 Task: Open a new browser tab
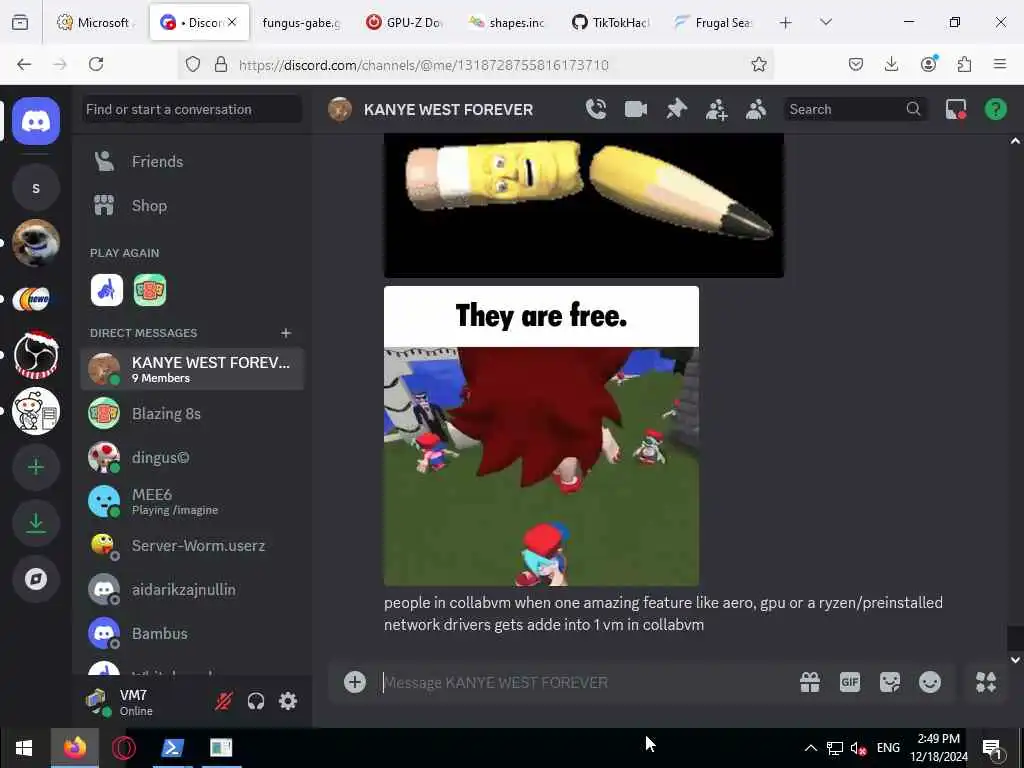click(x=786, y=23)
